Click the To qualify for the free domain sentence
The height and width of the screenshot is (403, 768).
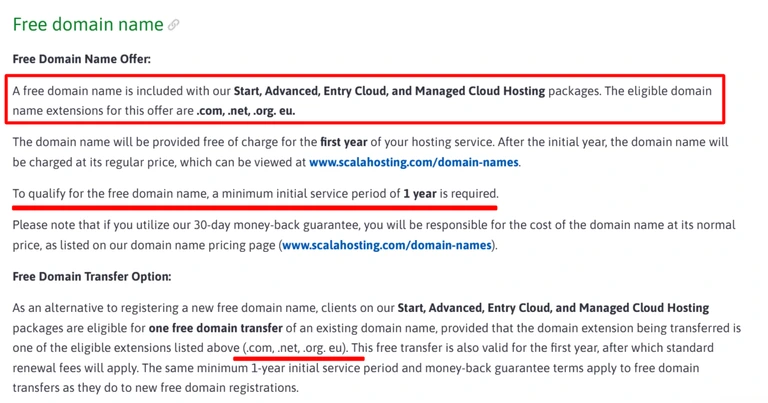point(256,193)
